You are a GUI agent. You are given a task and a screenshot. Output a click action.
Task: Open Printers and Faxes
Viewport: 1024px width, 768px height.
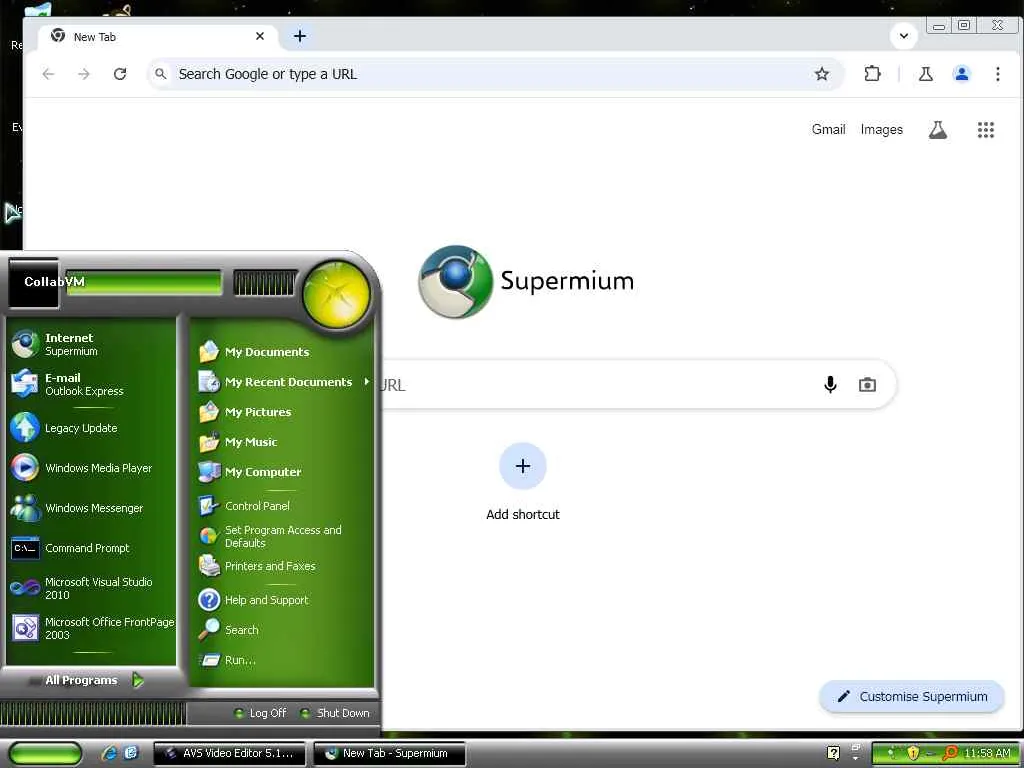point(284,566)
